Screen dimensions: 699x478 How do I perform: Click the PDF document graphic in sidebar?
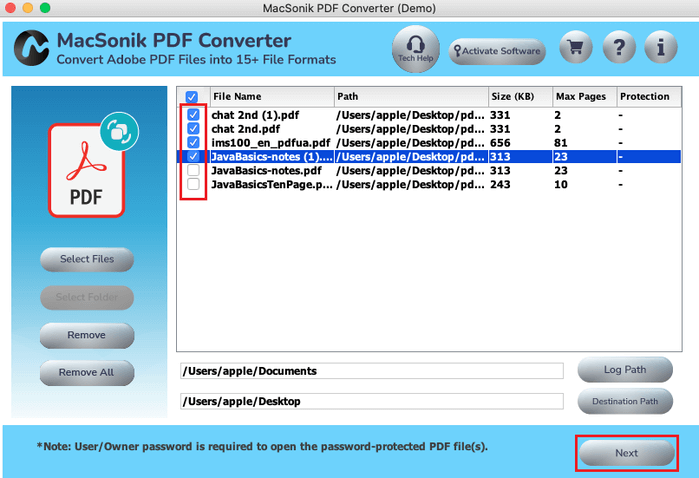(86, 170)
